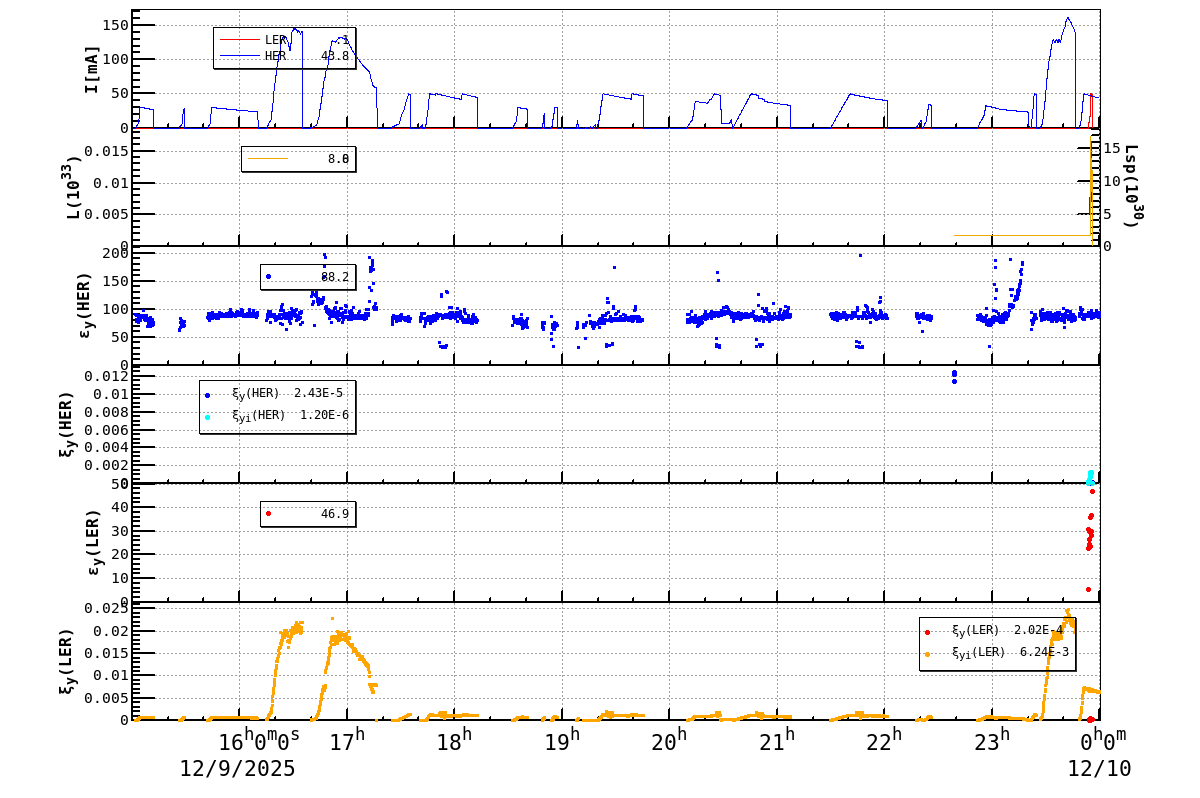Click the εy(LER) axis title

[93, 542]
